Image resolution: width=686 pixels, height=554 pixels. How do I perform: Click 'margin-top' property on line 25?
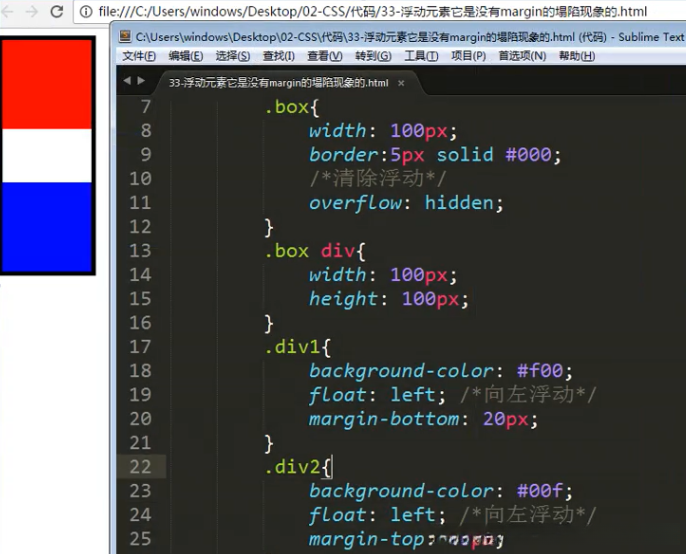(366, 539)
